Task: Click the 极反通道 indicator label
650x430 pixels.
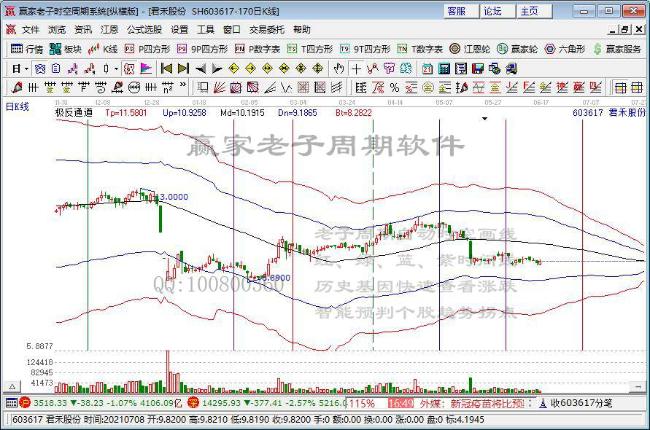Action: point(74,112)
